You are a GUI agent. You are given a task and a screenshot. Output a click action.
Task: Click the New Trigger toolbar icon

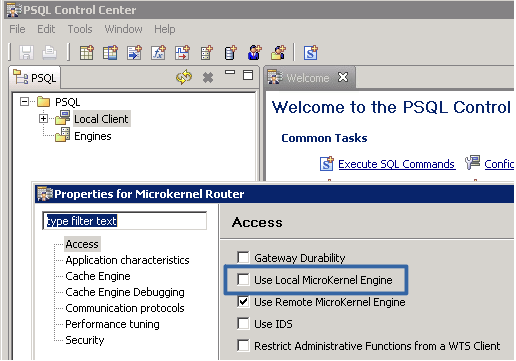click(x=182, y=53)
